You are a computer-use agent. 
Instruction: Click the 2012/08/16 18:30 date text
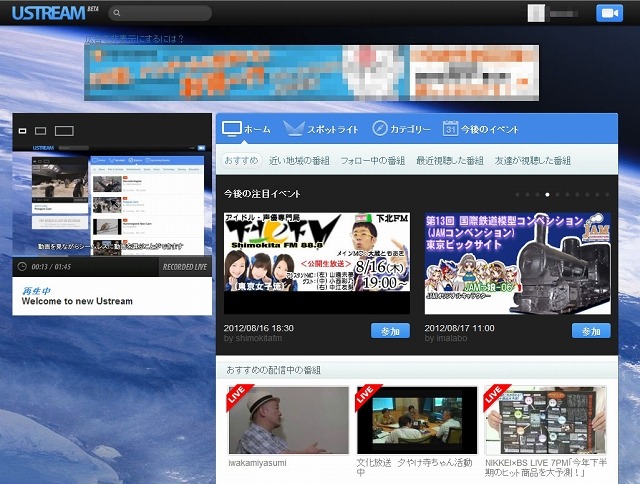pyautogui.click(x=259, y=328)
